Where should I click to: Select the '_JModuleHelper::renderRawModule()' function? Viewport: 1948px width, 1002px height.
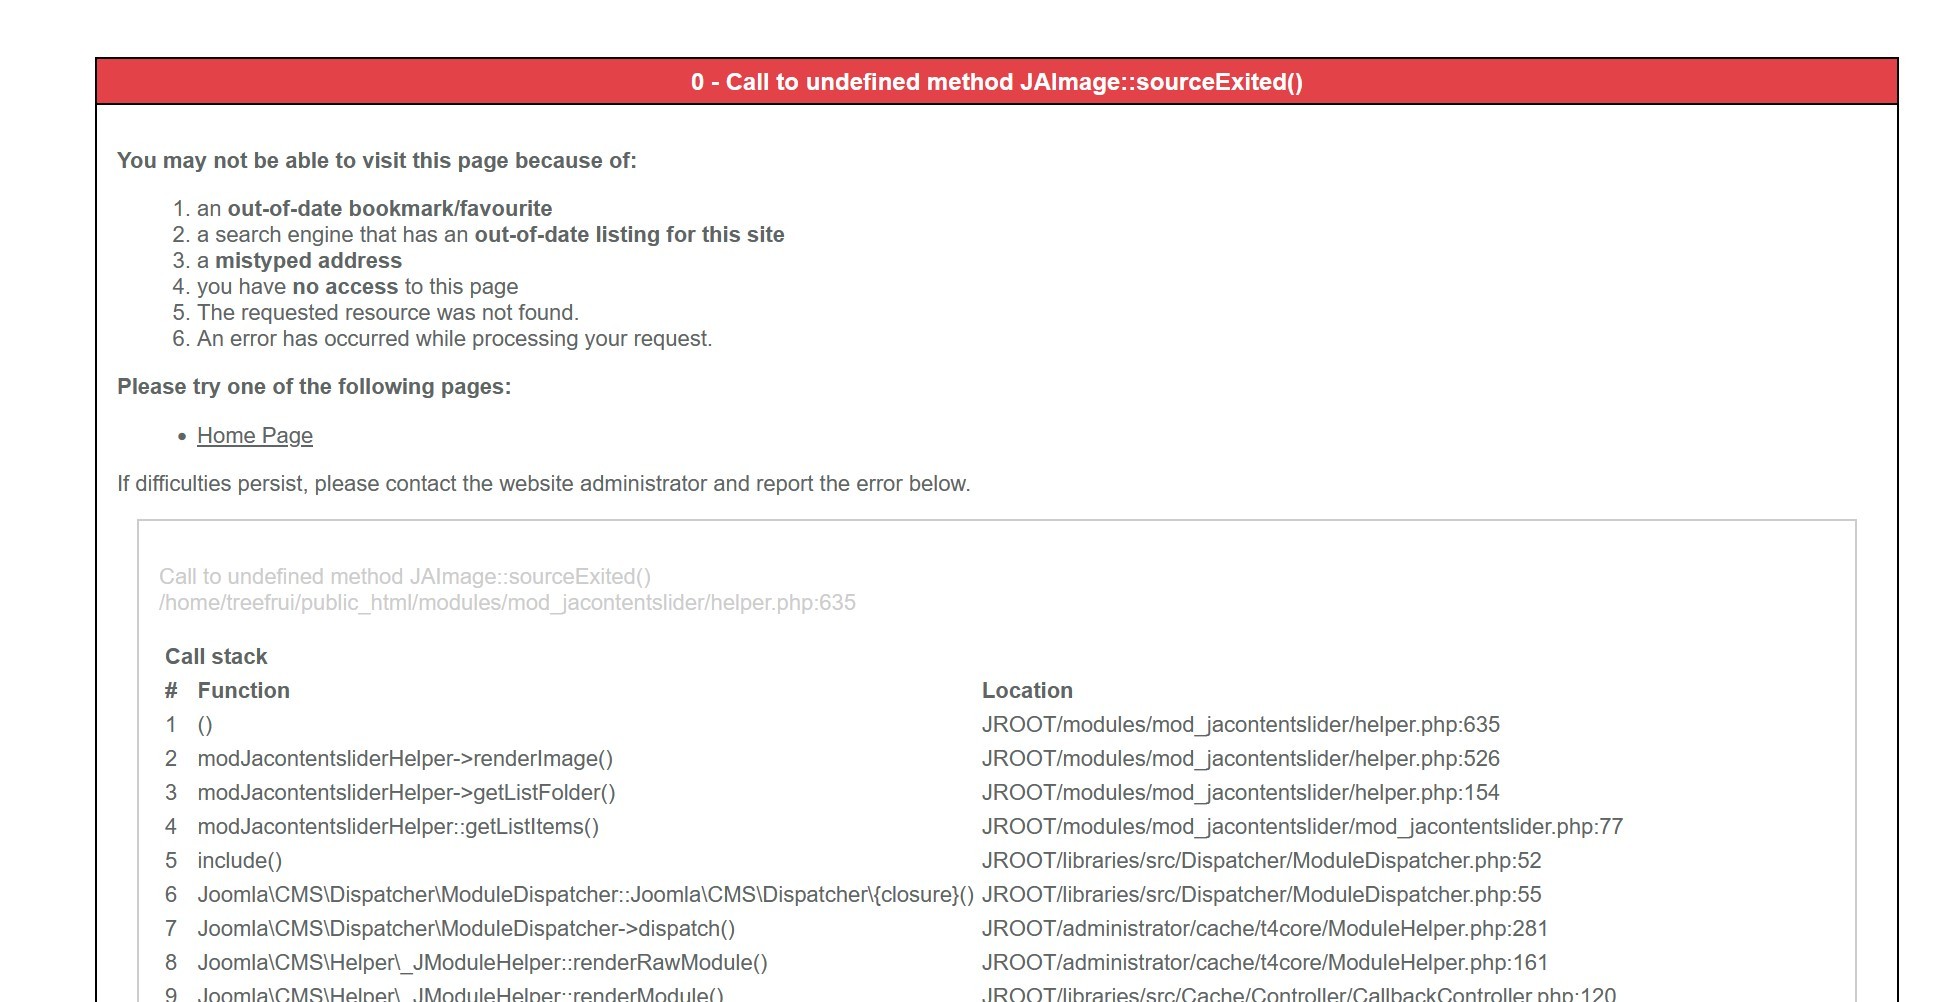tap(482, 963)
